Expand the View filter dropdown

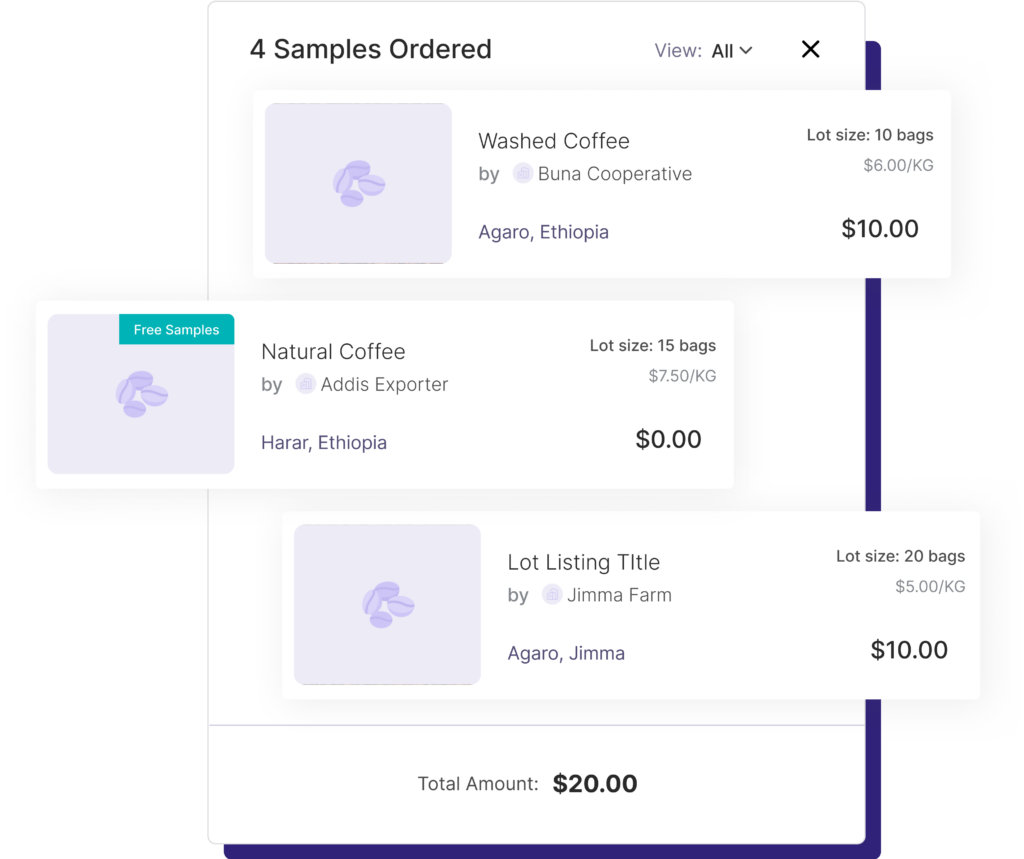click(731, 51)
